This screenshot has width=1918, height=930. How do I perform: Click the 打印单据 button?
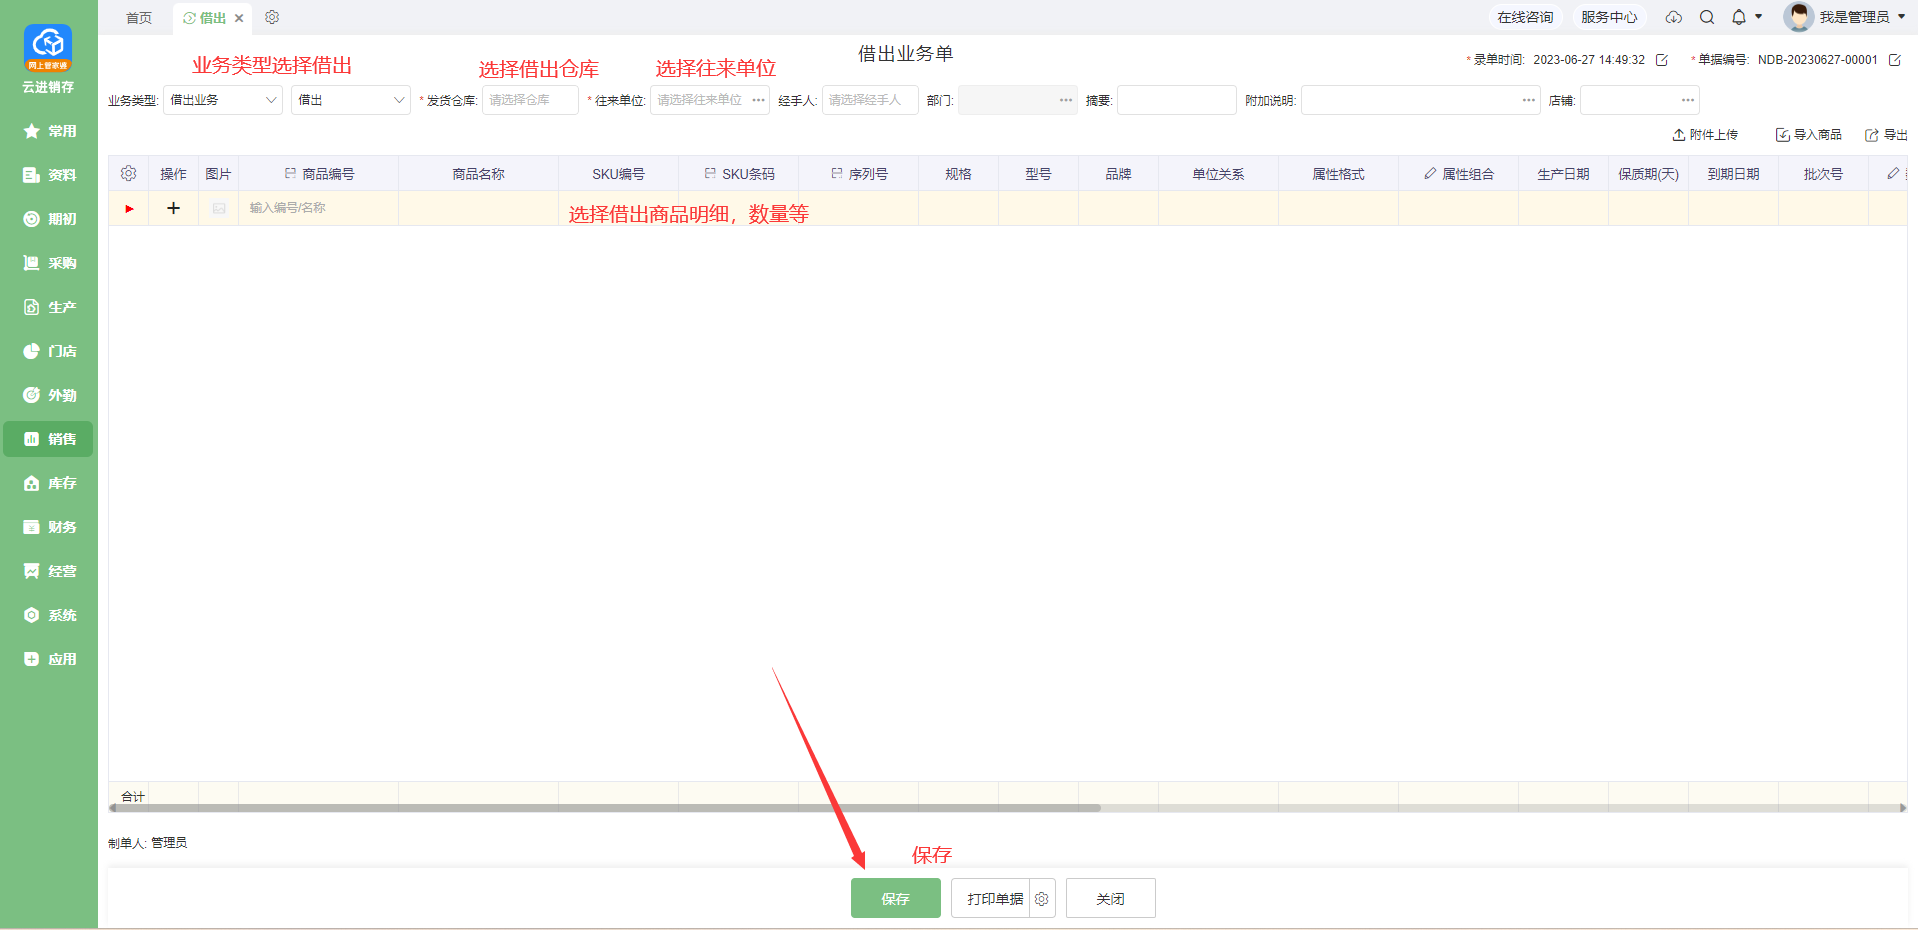click(991, 898)
